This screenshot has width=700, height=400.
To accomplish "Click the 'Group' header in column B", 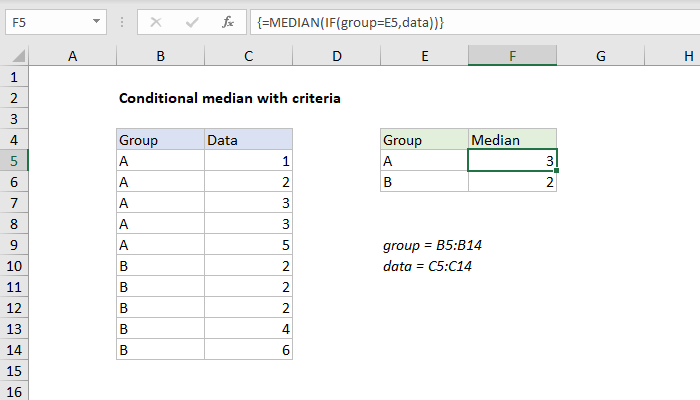I will pos(160,140).
